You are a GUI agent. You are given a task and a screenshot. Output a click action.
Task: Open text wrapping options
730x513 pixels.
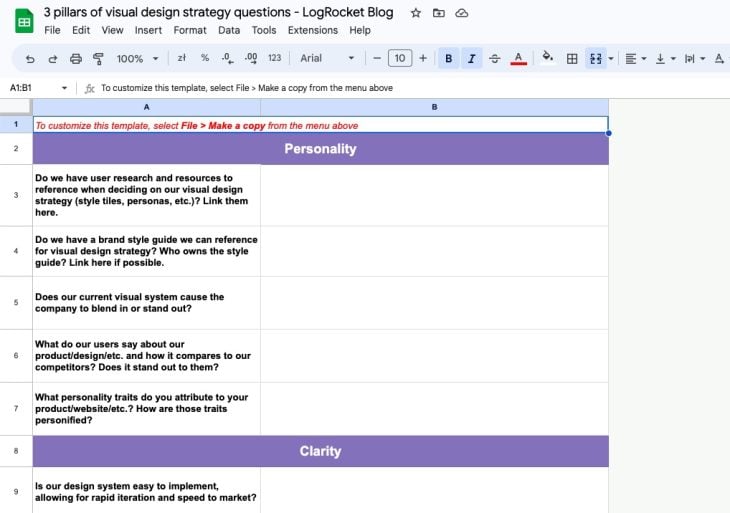pos(695,59)
